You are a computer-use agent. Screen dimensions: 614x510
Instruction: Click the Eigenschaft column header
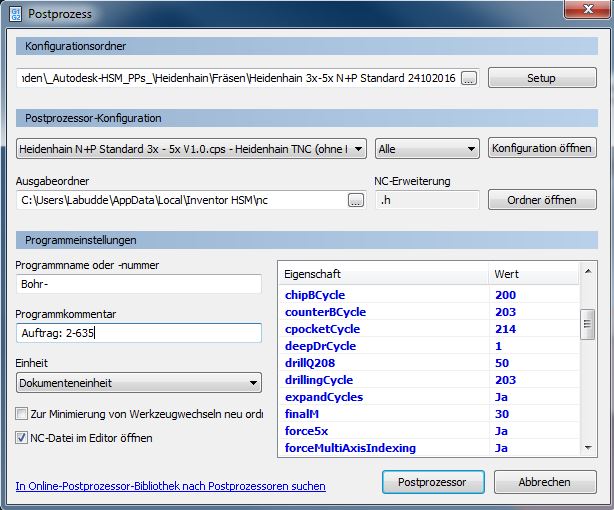tap(383, 274)
